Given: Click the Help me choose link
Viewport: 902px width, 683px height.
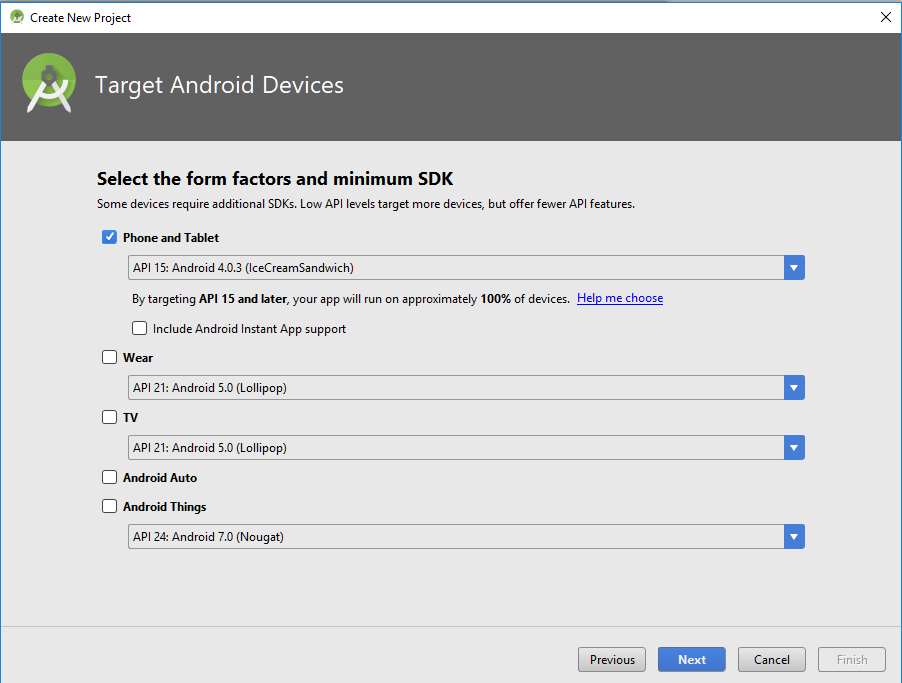Looking at the screenshot, I should (x=619, y=298).
